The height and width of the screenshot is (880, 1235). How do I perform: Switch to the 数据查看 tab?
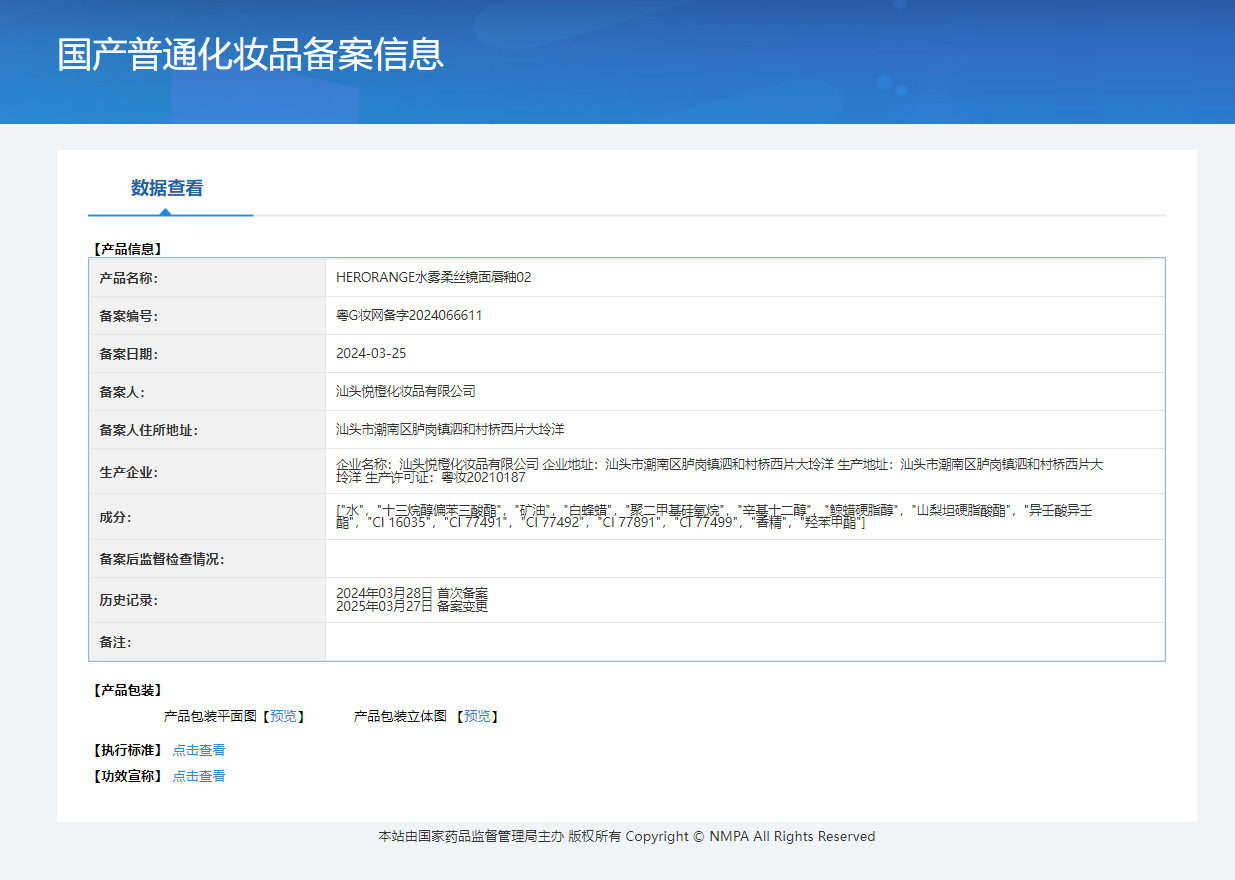[167, 188]
